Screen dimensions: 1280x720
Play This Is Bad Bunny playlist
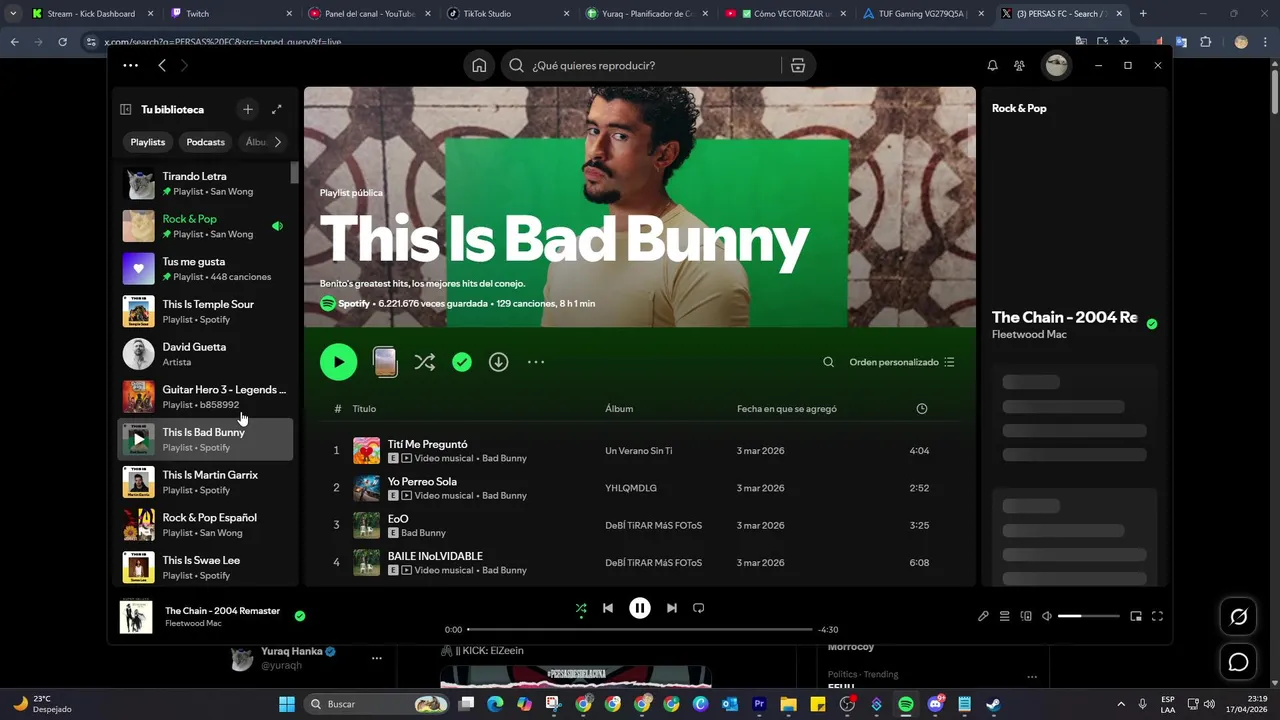[338, 362]
